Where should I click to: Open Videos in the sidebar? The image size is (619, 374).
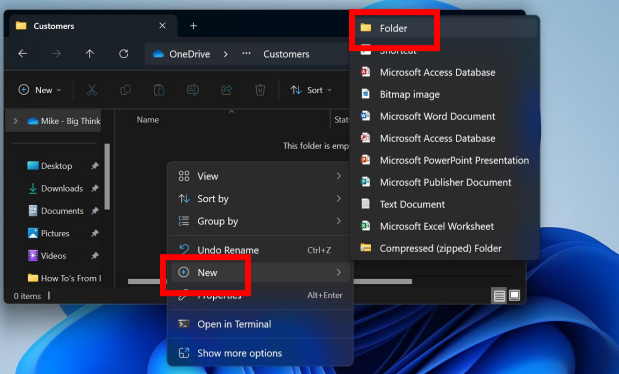click(47, 256)
